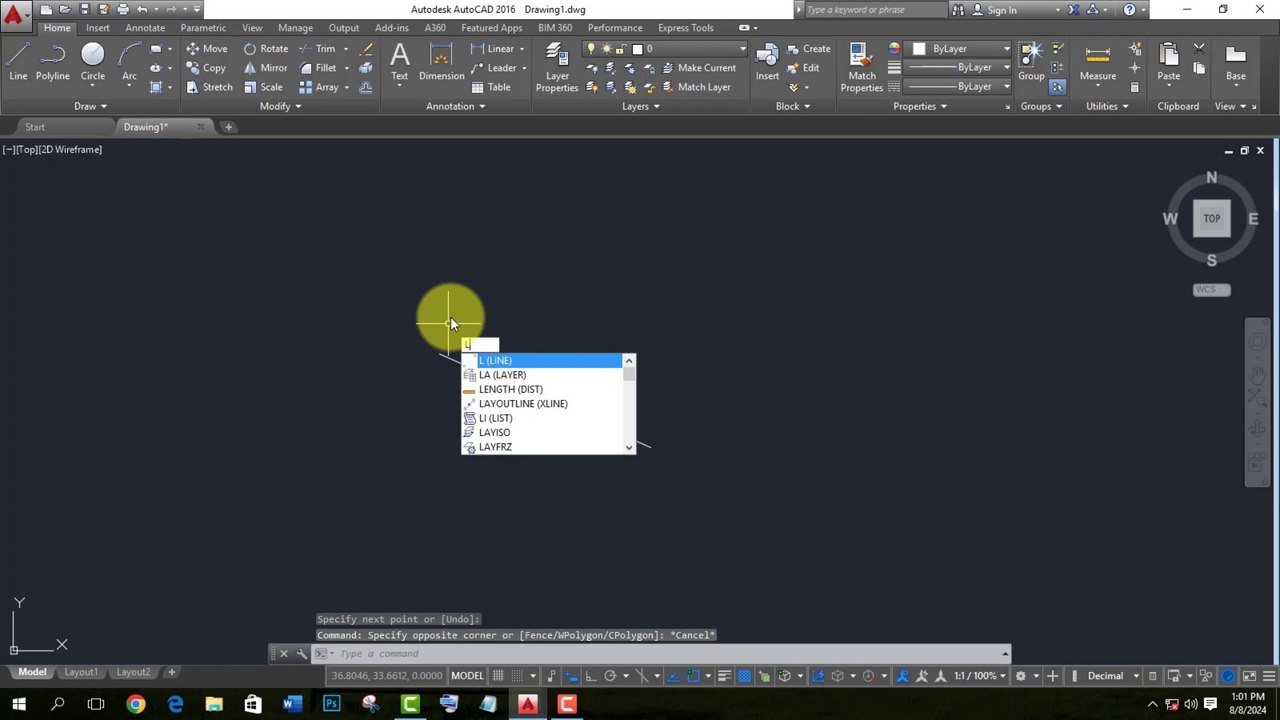Activate the Mirror tool
Image resolution: width=1280 pixels, height=720 pixels.
pyautogui.click(x=265, y=68)
